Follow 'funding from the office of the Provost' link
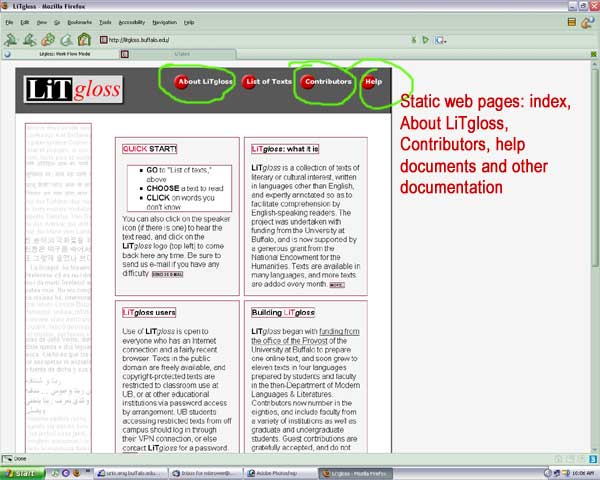 (305, 336)
